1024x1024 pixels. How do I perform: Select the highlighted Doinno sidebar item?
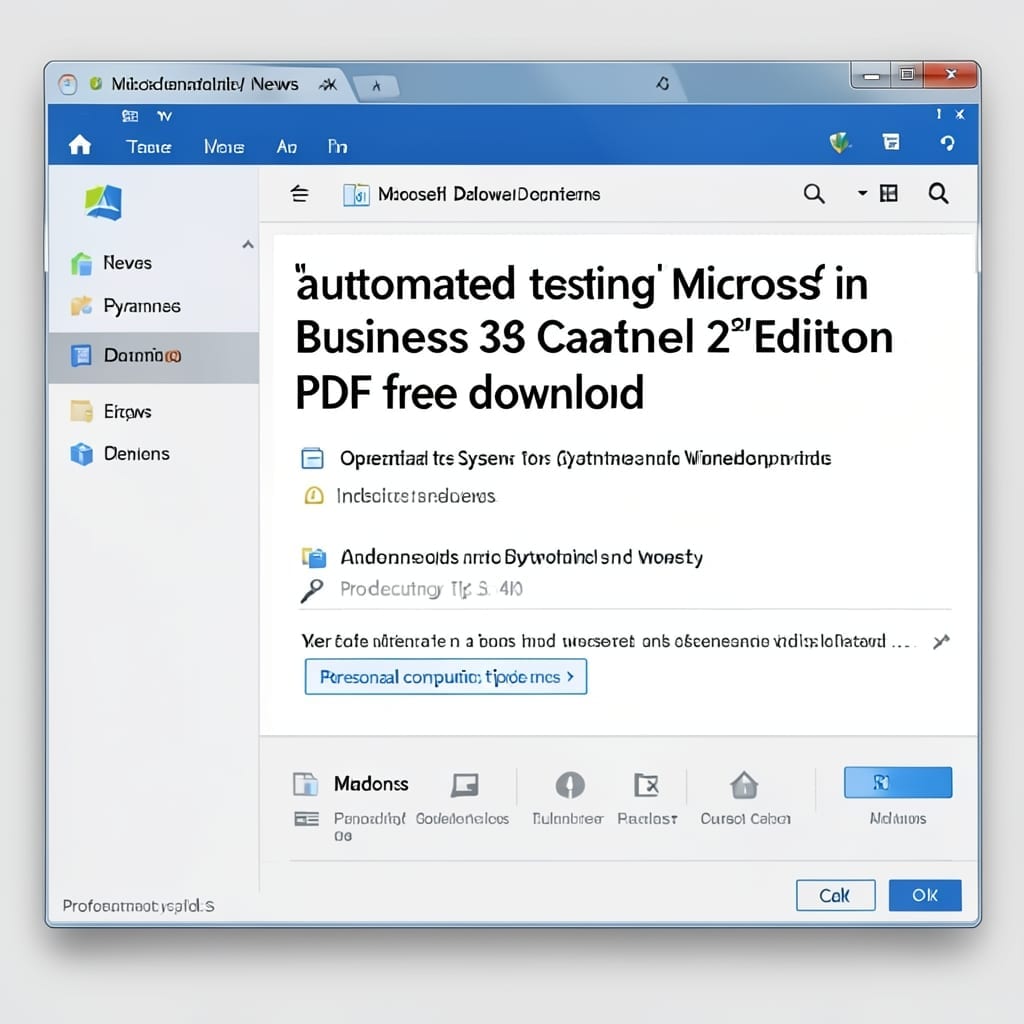point(153,357)
